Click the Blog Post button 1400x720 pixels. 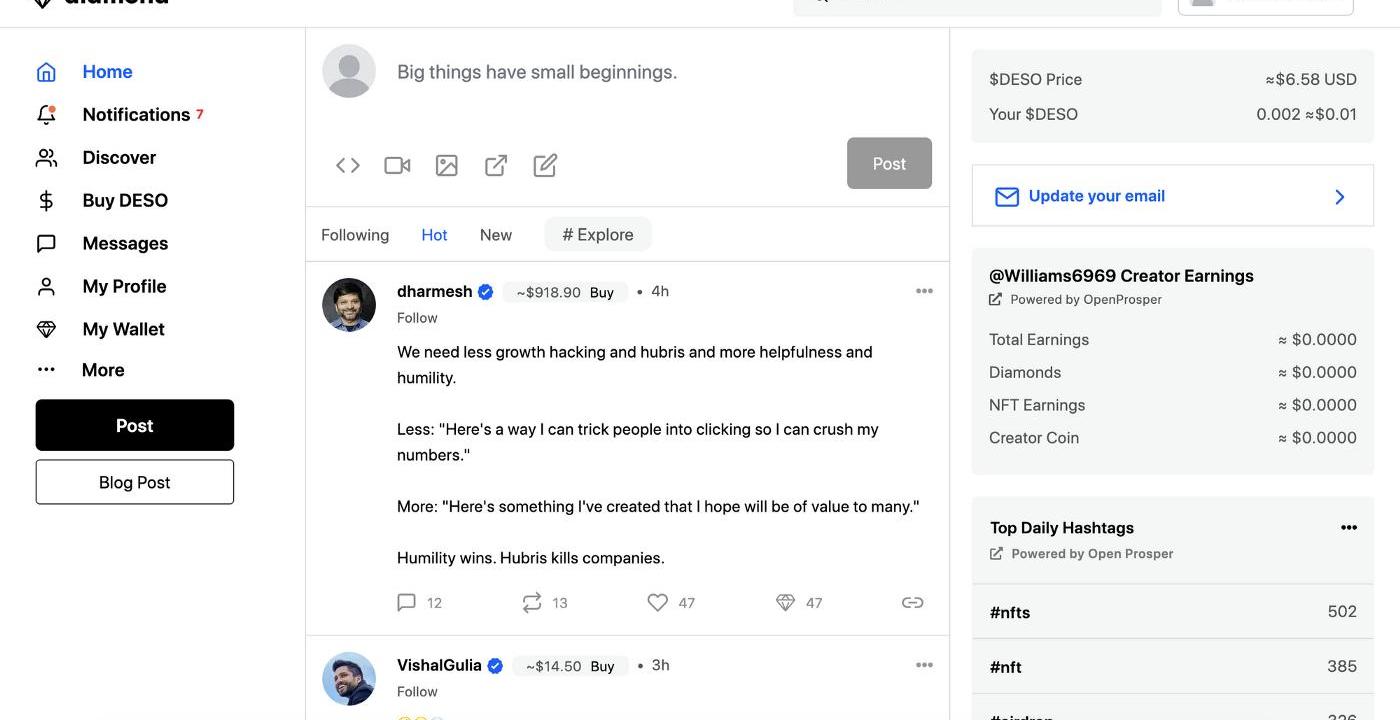(x=135, y=482)
